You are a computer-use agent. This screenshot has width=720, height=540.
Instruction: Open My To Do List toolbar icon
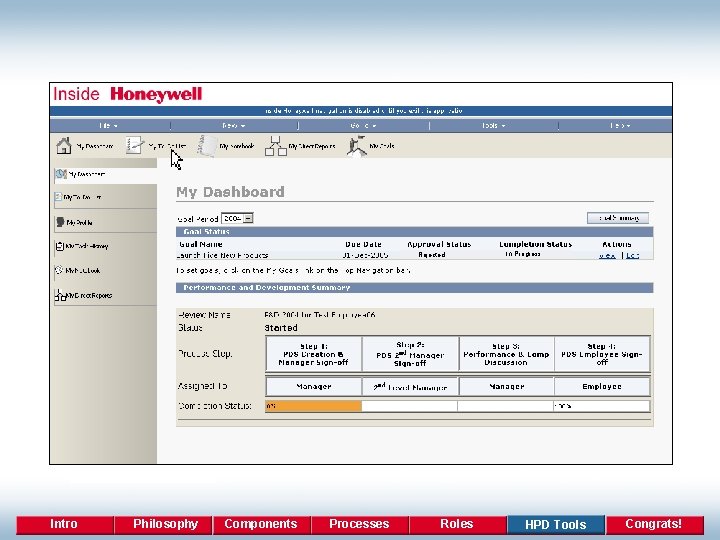[x=135, y=146]
